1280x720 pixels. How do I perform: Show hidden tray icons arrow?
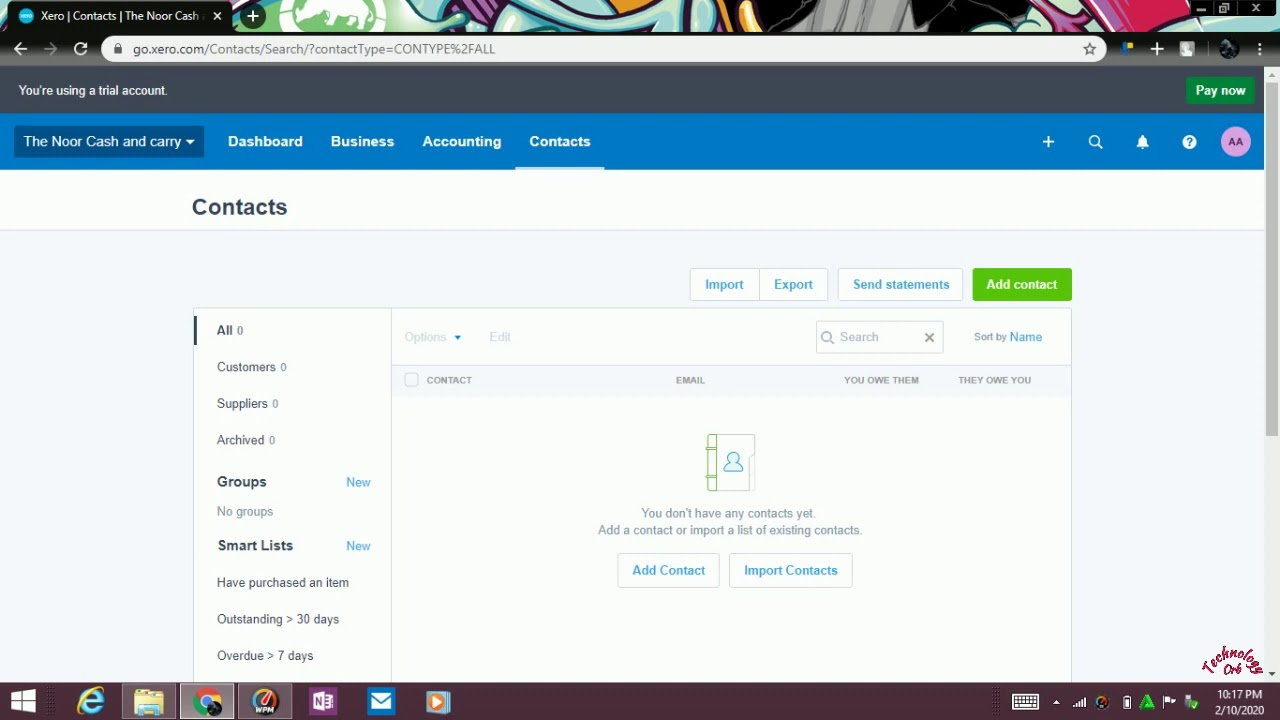[x=1056, y=702]
